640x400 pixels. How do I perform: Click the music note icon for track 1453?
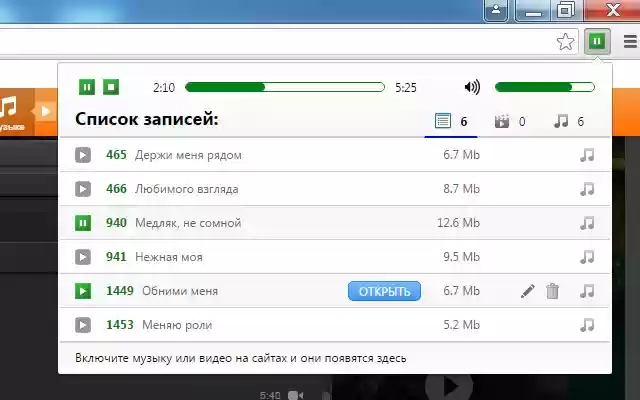[587, 325]
